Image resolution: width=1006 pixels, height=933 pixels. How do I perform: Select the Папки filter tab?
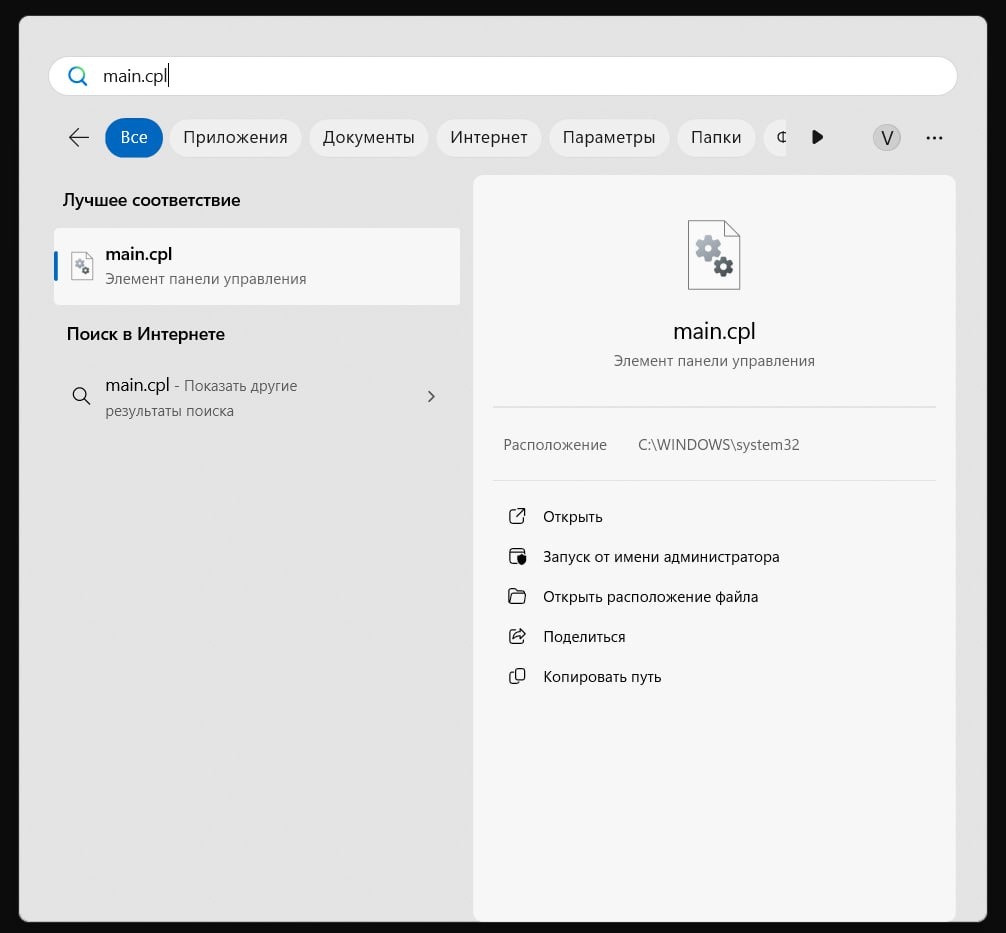click(x=716, y=137)
